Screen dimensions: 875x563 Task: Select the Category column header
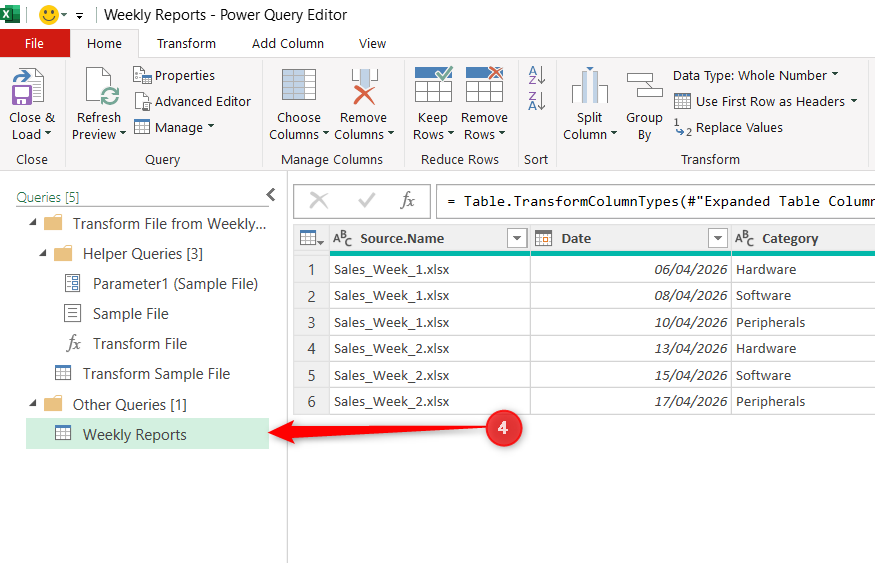coord(804,238)
